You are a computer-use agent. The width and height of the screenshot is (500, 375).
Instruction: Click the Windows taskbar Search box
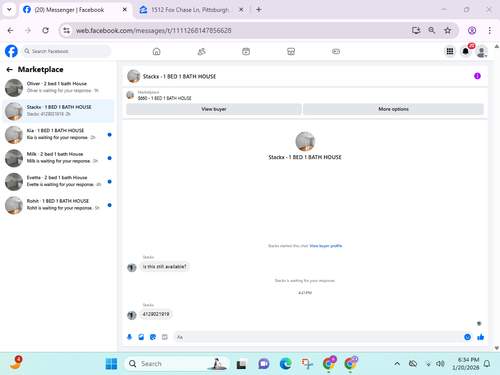pyautogui.click(x=177, y=364)
